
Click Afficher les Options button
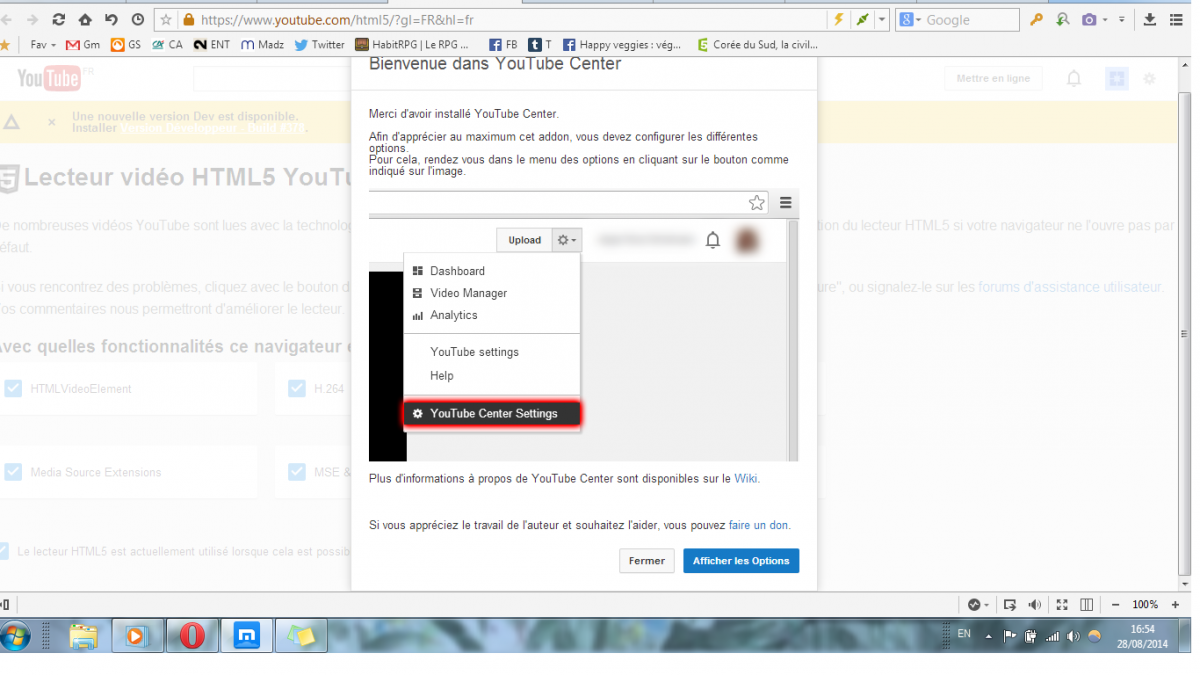click(x=741, y=561)
